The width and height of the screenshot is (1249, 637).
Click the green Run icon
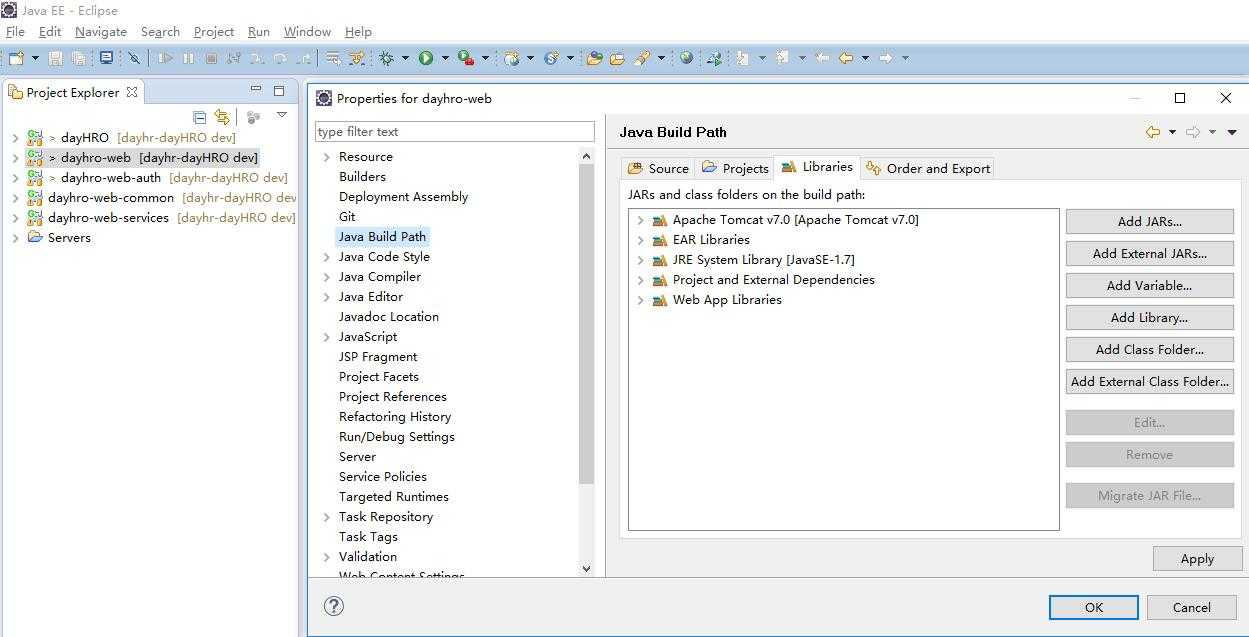pyautogui.click(x=426, y=59)
